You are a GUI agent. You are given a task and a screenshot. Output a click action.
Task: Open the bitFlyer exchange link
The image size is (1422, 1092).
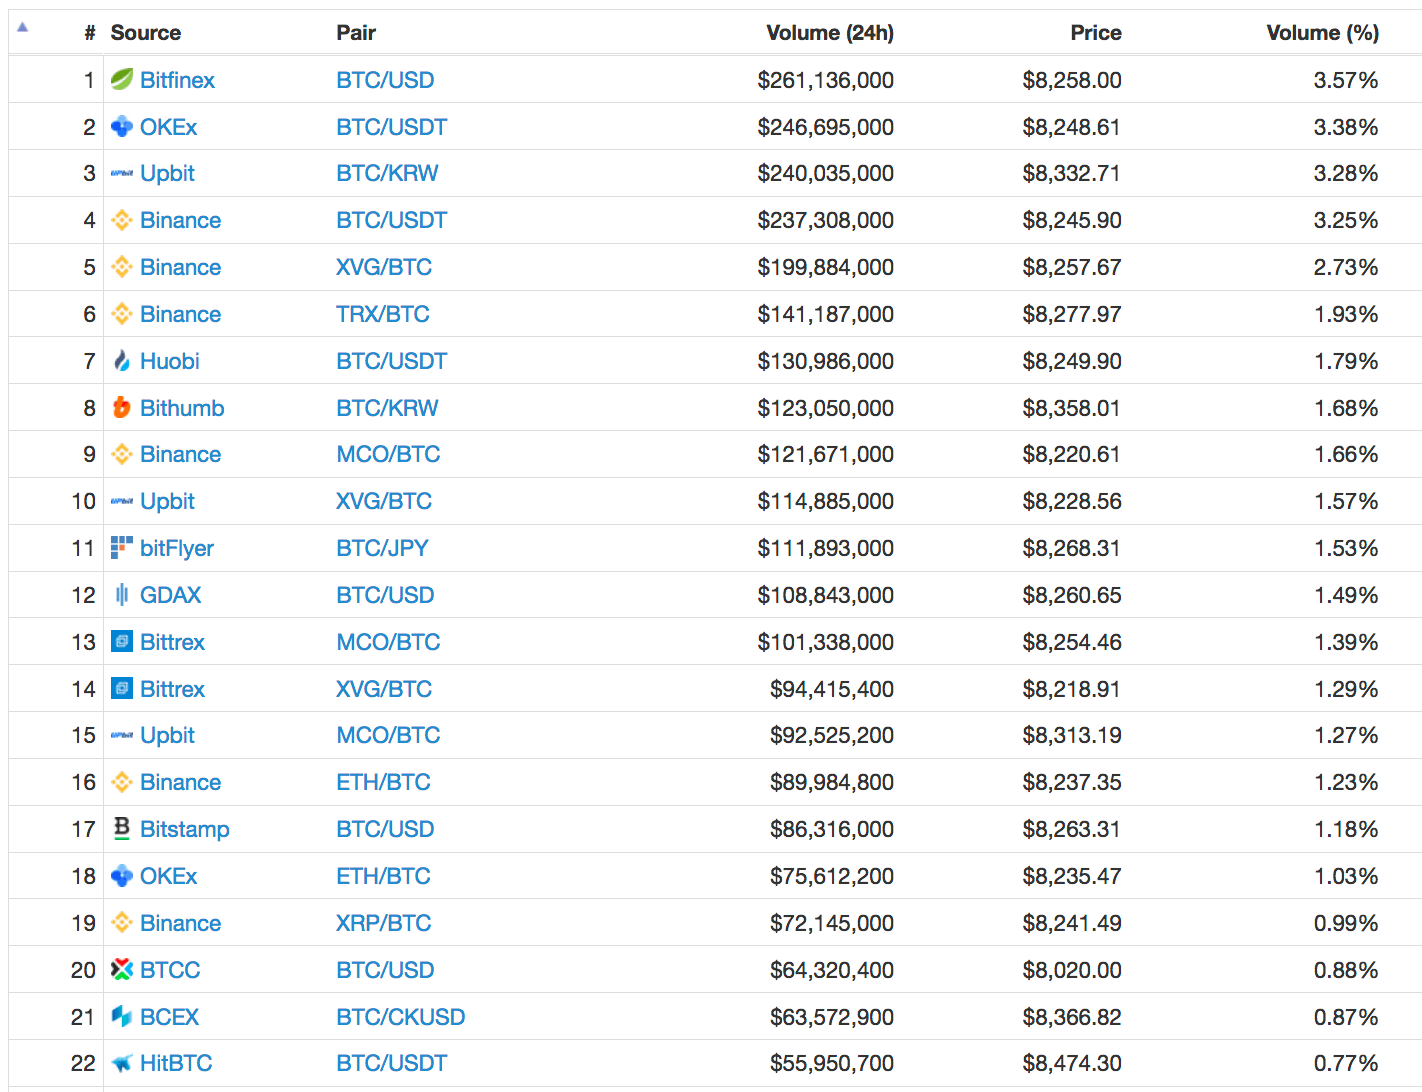coord(177,548)
